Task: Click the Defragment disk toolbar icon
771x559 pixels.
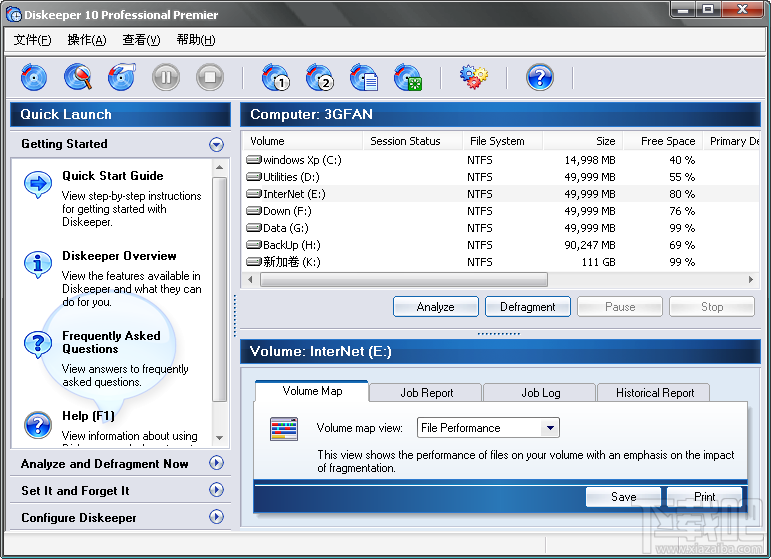Action: pyautogui.click(x=121, y=77)
